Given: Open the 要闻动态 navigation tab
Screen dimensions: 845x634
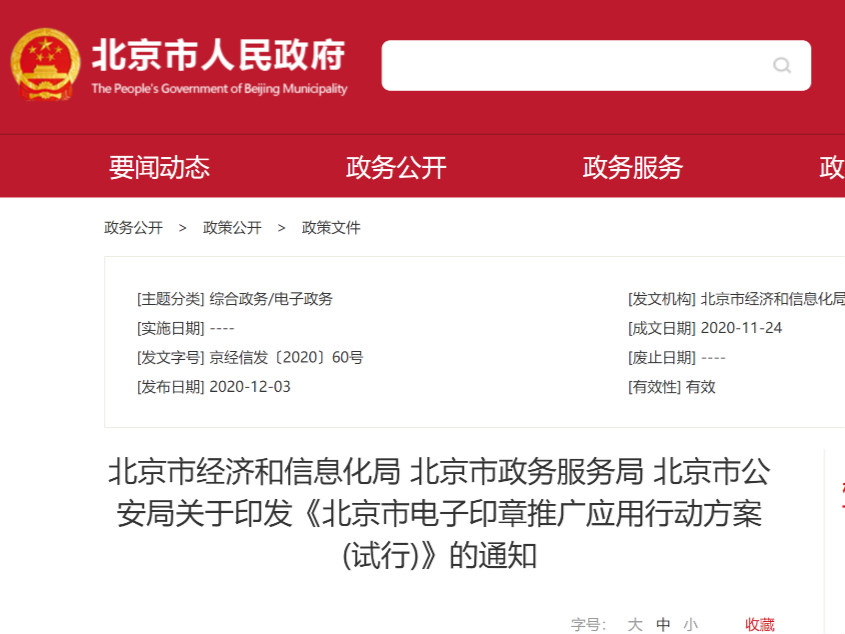Looking at the screenshot, I should point(159,167).
